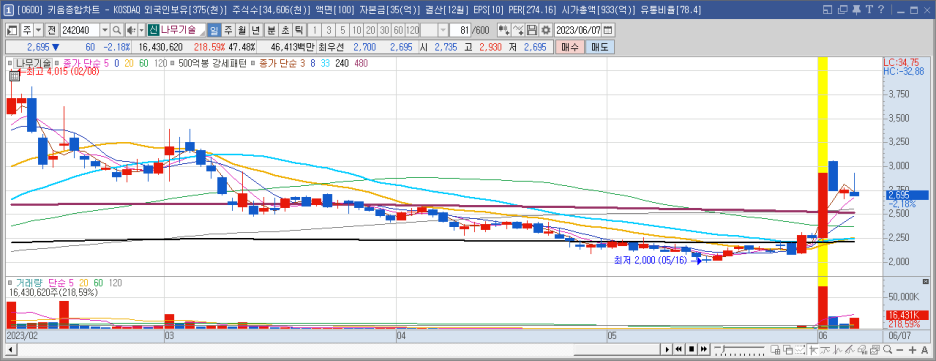Select the 분 minute period toggle

click(x=271, y=30)
